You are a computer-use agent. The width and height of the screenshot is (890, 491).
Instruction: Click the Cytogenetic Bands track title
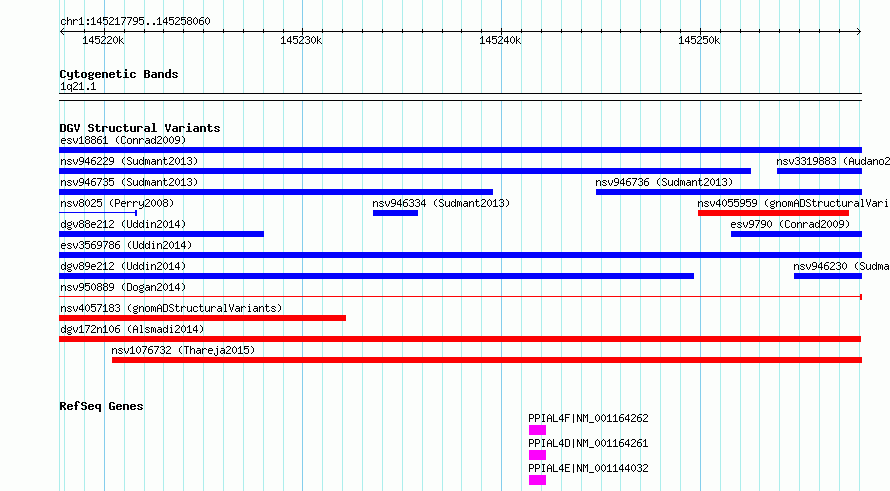click(x=119, y=74)
